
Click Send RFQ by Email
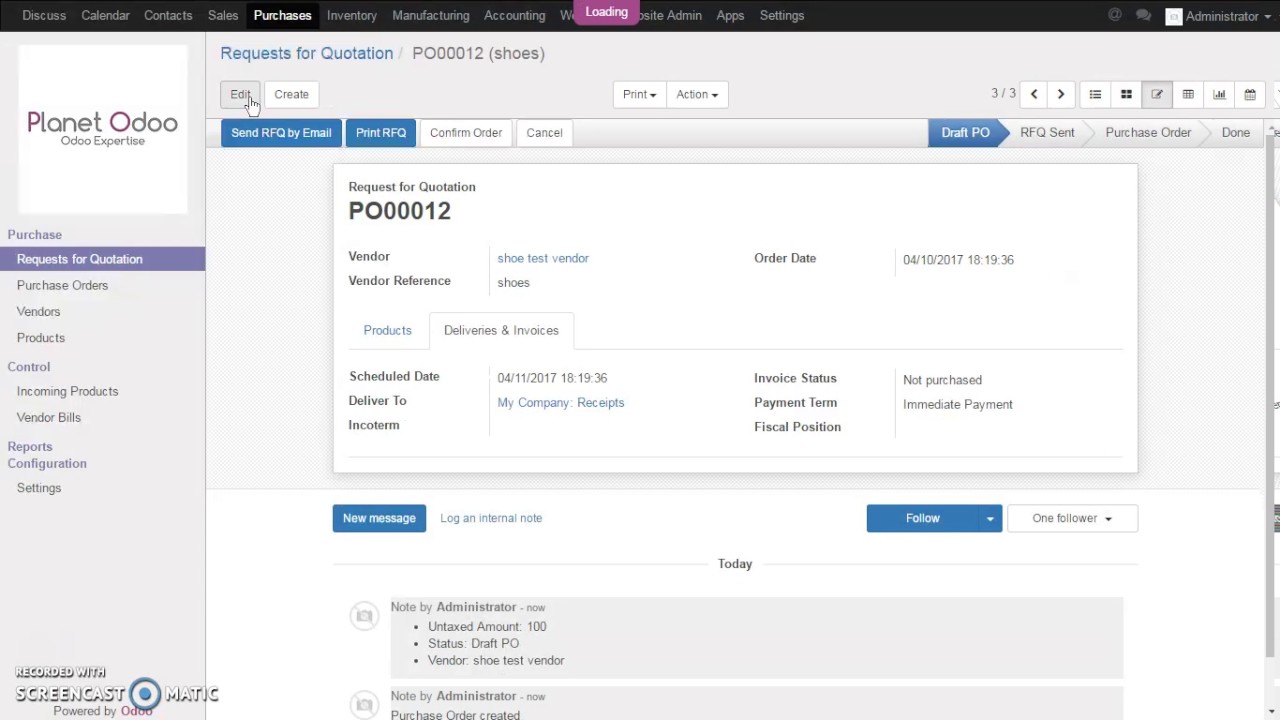(x=281, y=132)
